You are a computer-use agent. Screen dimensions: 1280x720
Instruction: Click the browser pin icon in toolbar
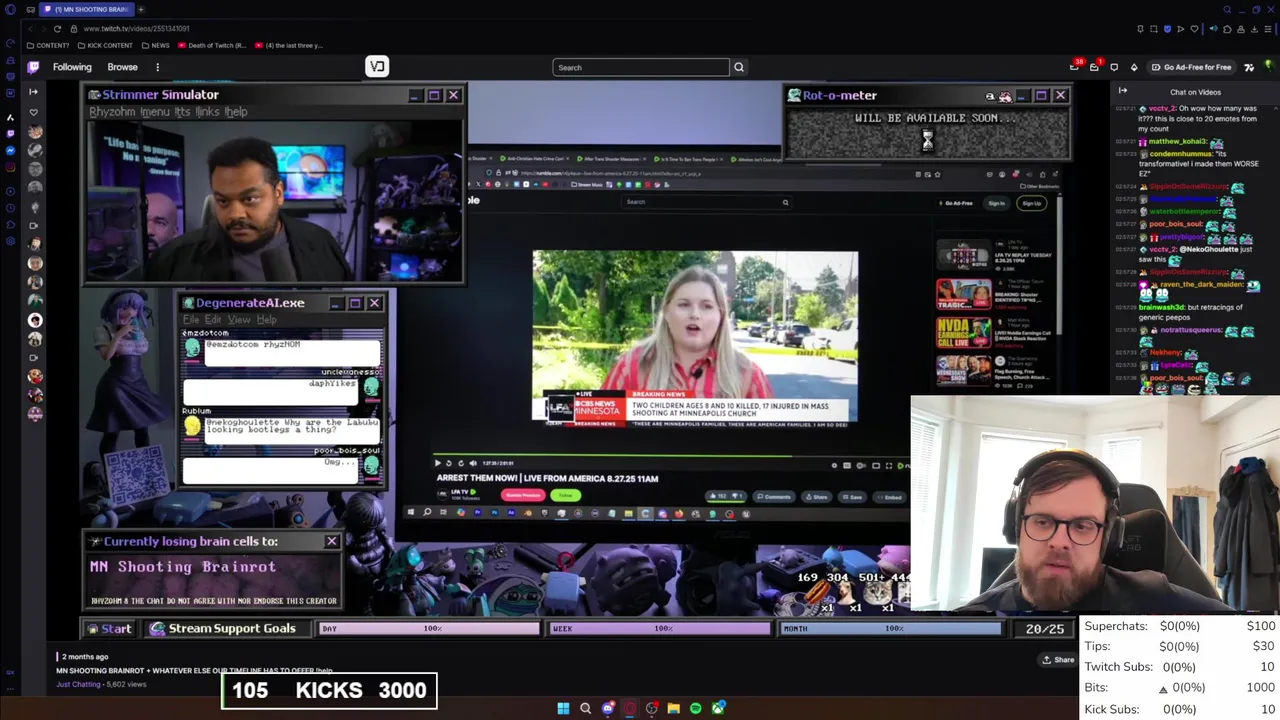click(1140, 29)
